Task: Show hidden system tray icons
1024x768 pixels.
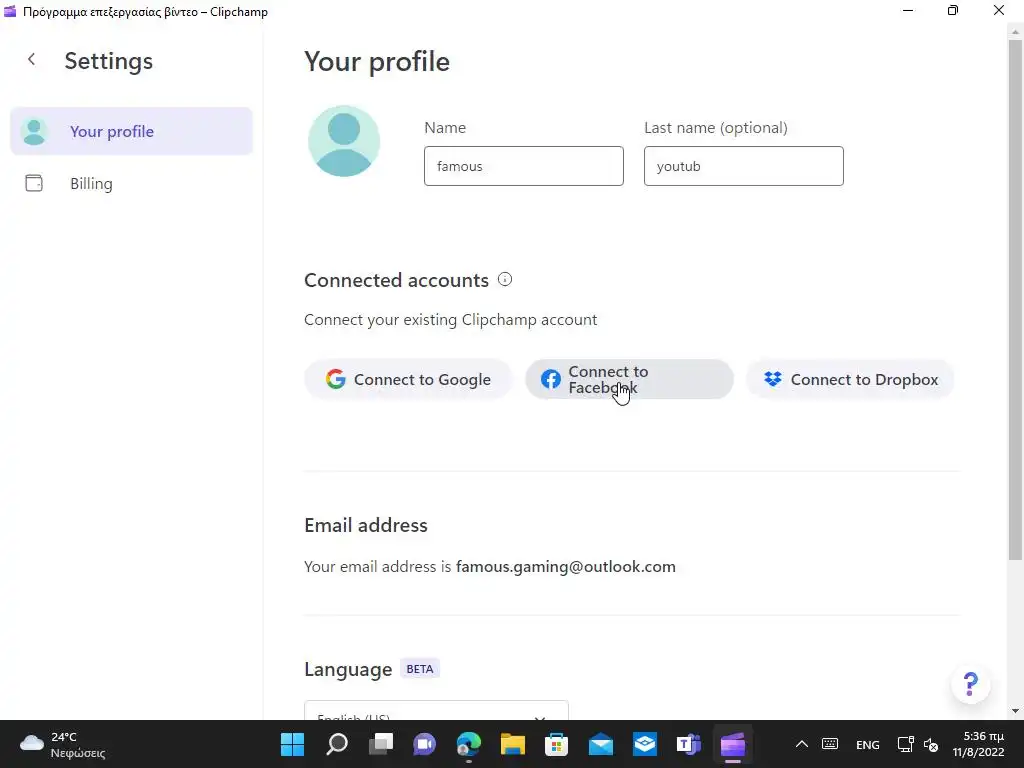Action: tap(802, 744)
